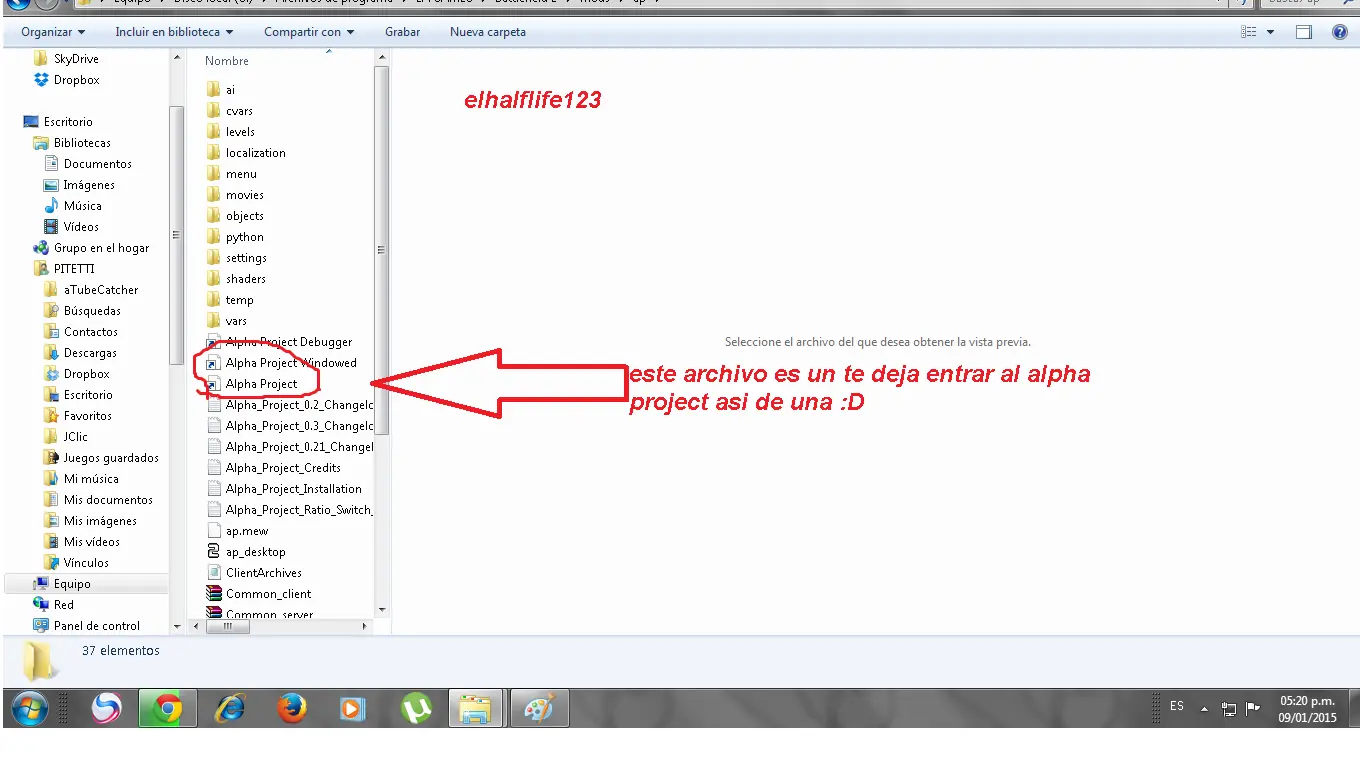Click the settings folder icon
Image resolution: width=1360 pixels, height=768 pixels.
tap(213, 258)
